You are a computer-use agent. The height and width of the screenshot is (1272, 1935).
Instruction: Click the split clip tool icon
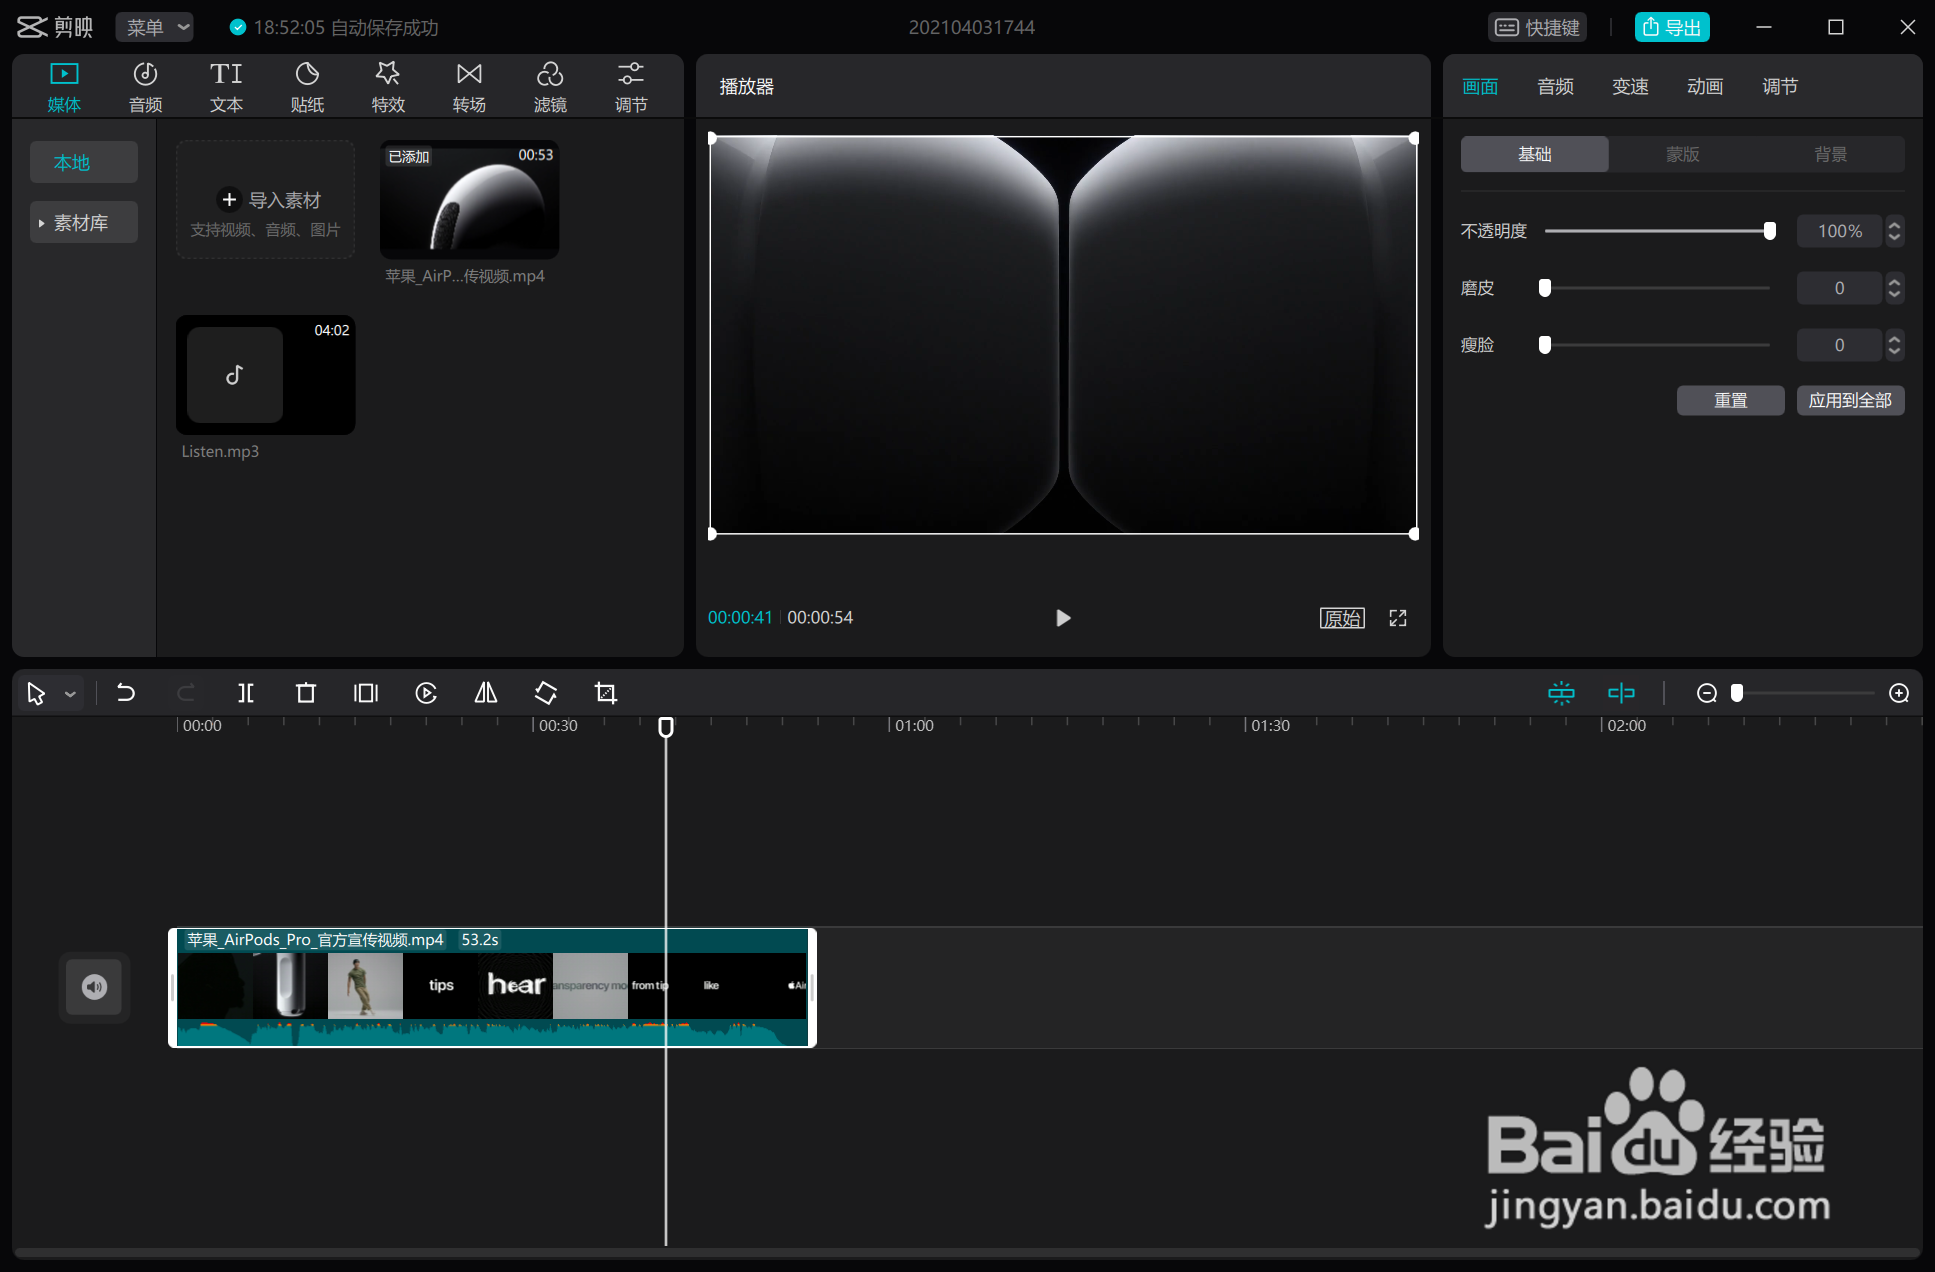click(246, 693)
